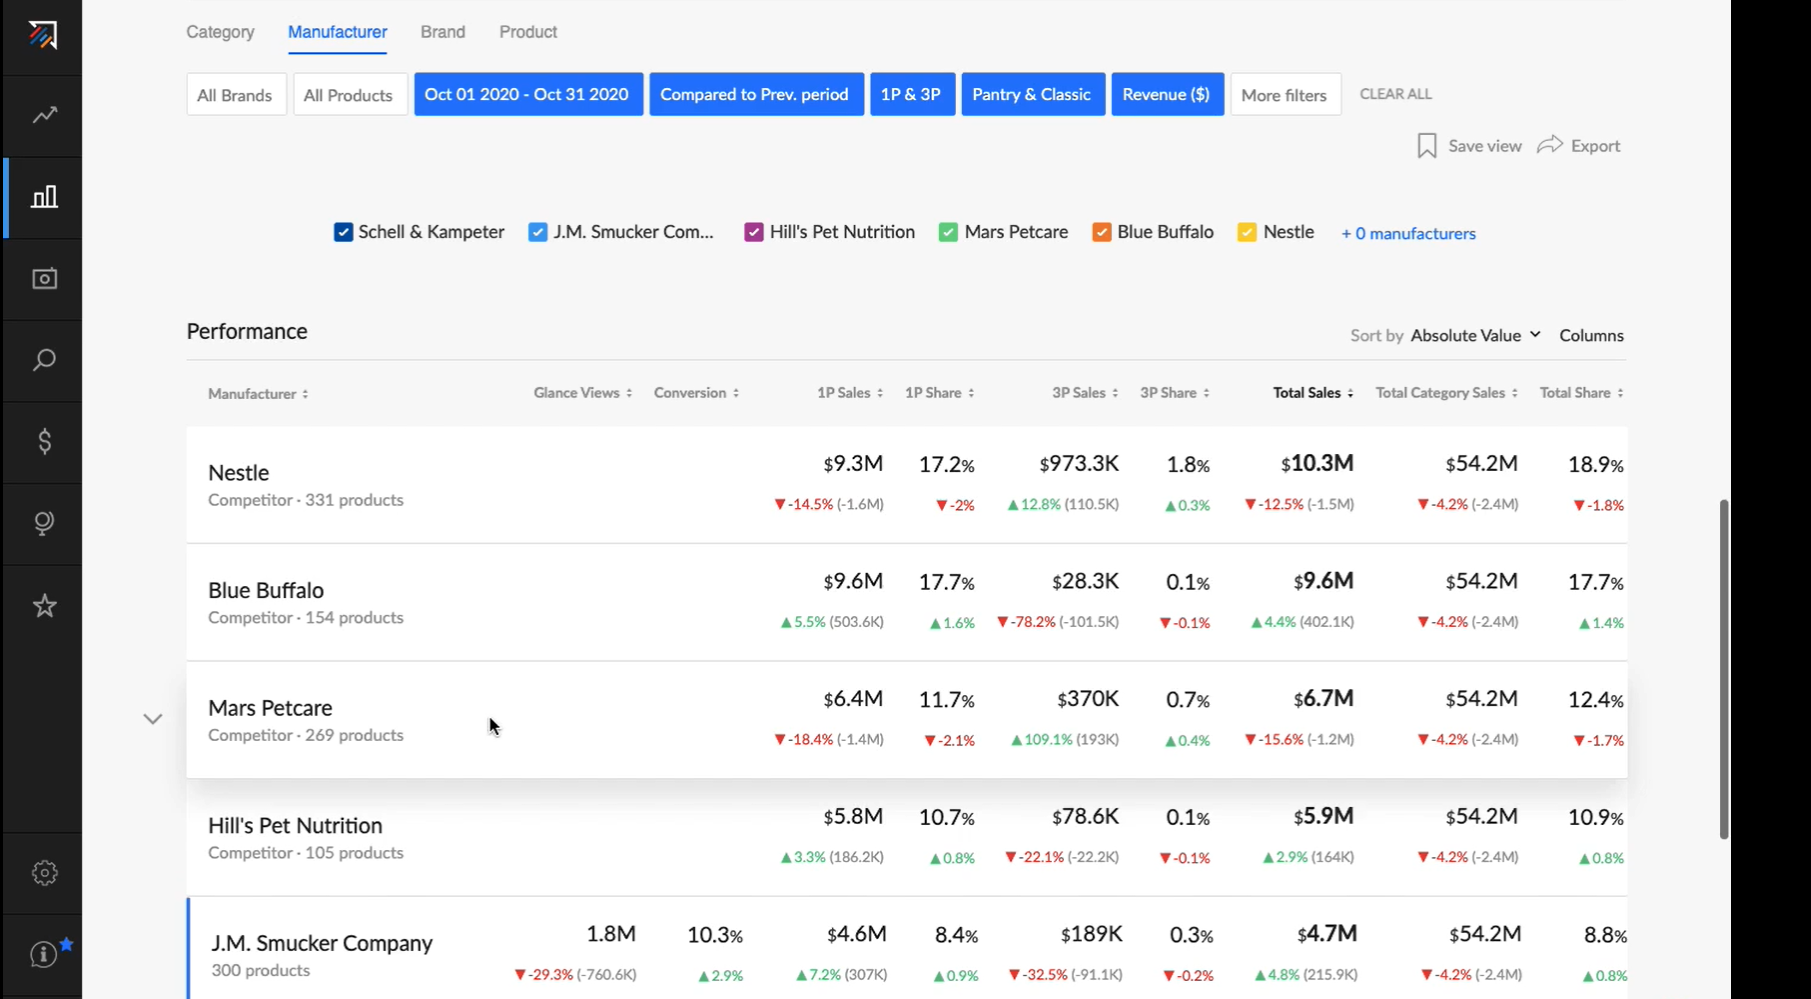The width and height of the screenshot is (1811, 999).
Task: Sort by the Total Sales column
Action: (1313, 393)
